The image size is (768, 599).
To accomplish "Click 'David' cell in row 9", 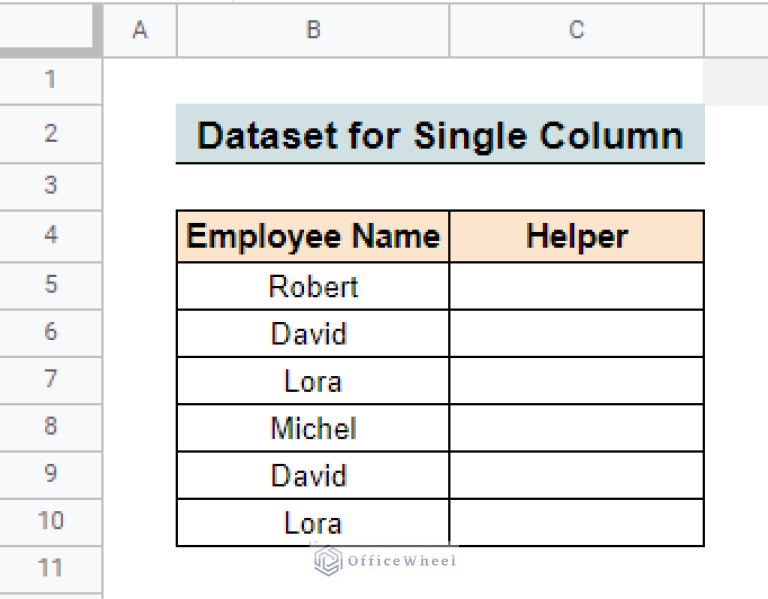I will click(313, 475).
